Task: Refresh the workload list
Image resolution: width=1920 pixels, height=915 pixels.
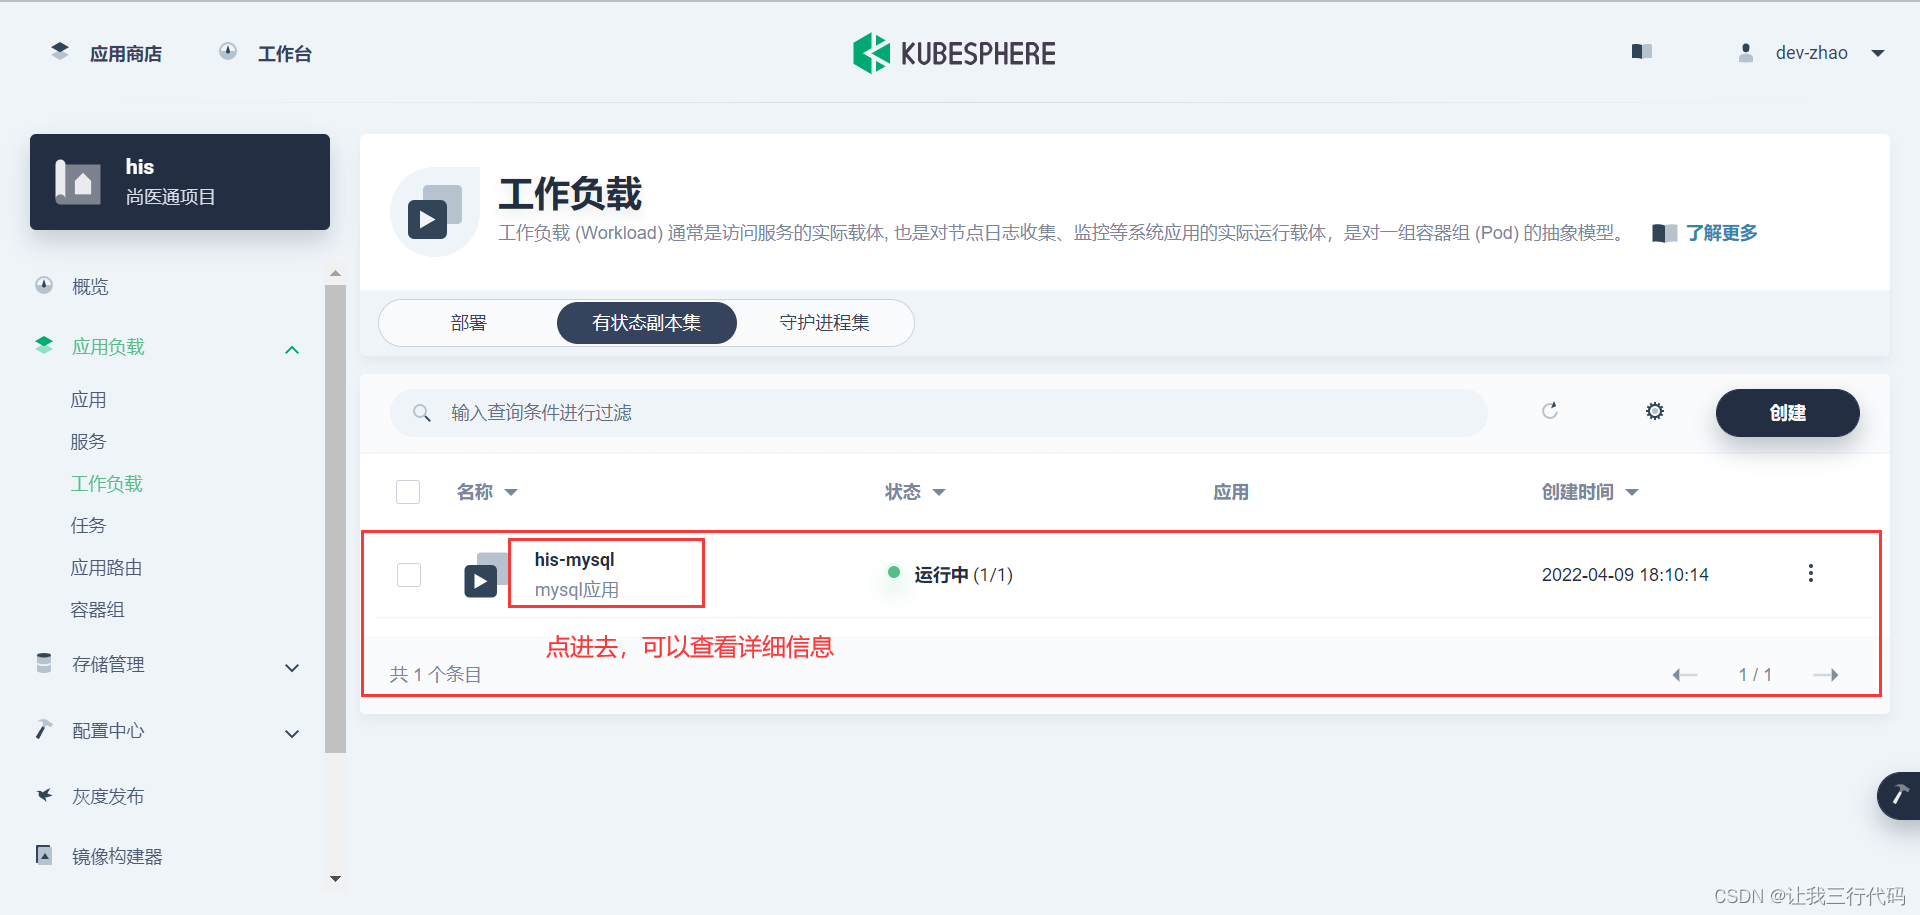Action: pyautogui.click(x=1550, y=411)
